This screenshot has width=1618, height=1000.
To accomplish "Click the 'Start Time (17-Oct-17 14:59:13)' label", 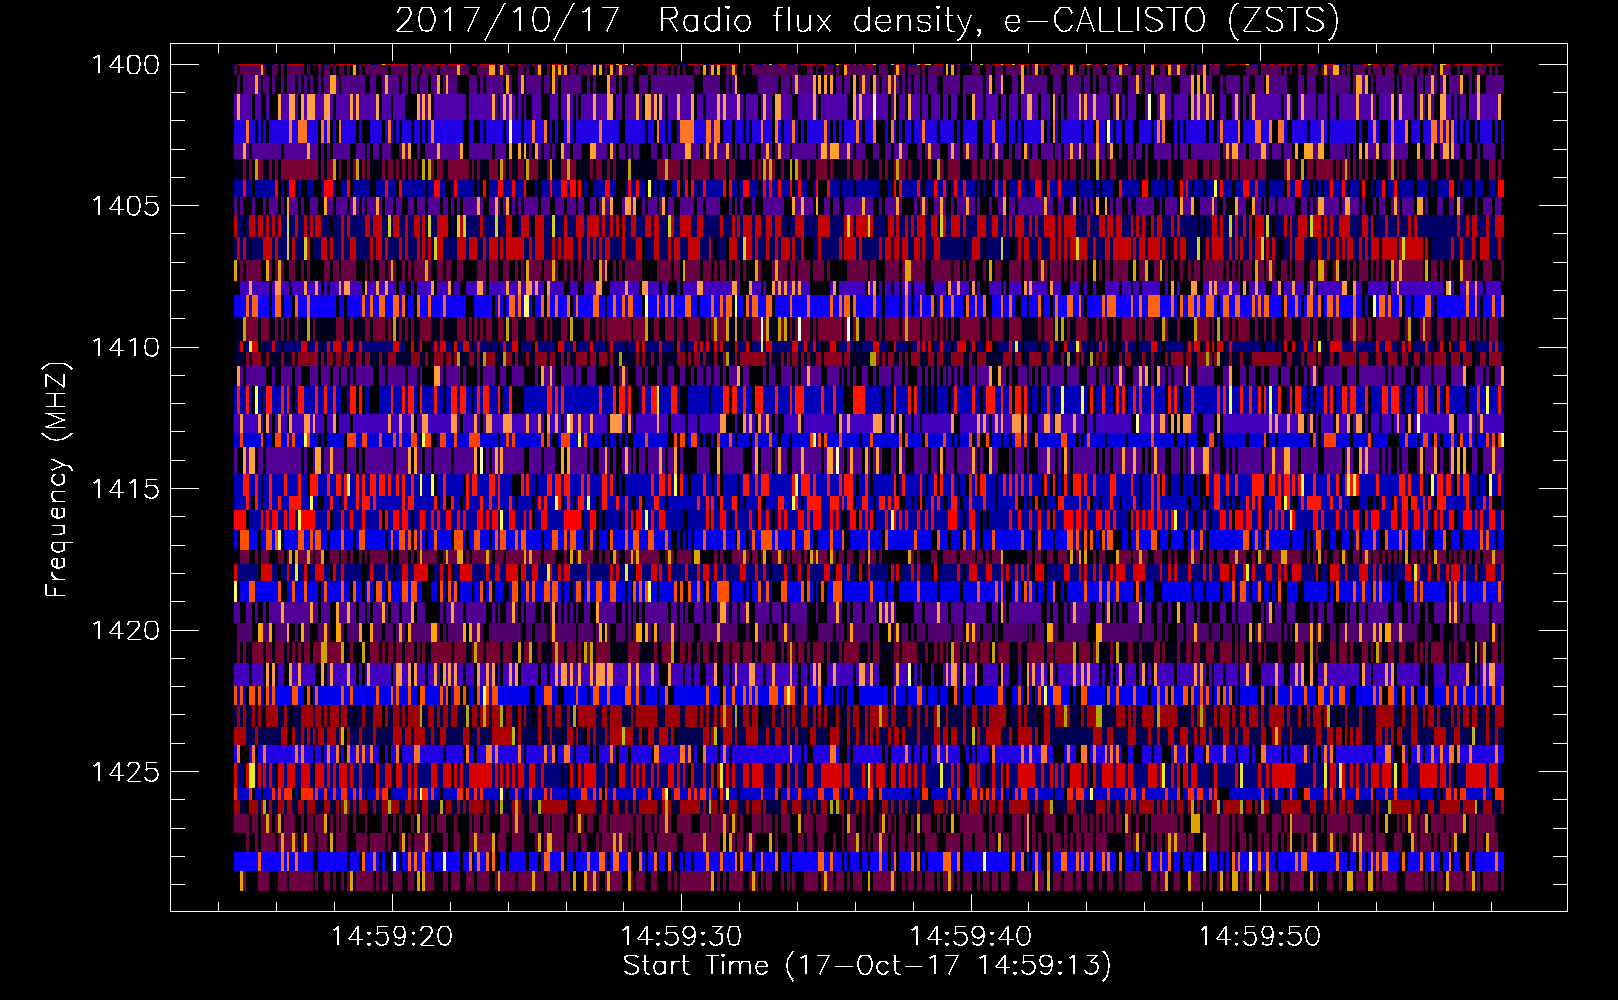I will 867,966.
